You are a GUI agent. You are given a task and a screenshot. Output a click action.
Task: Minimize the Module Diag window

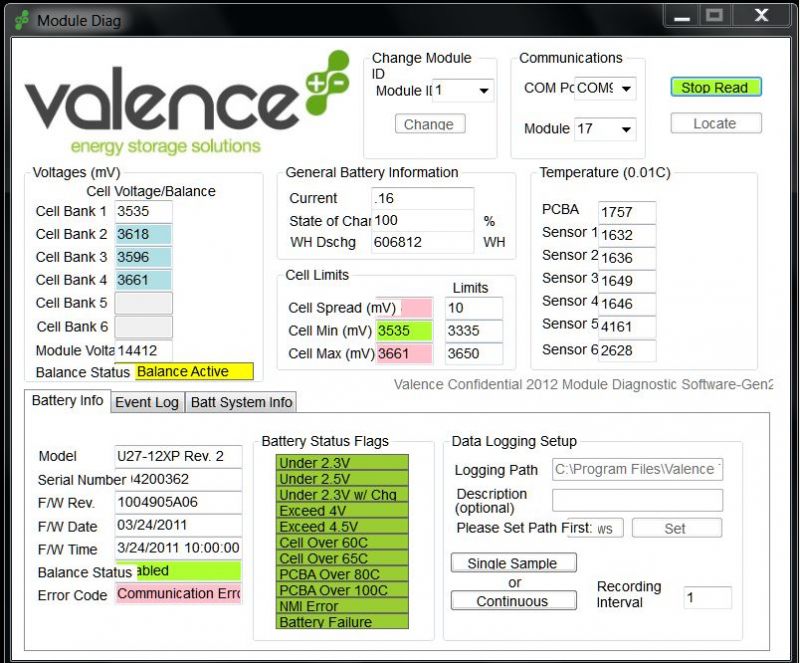click(682, 17)
